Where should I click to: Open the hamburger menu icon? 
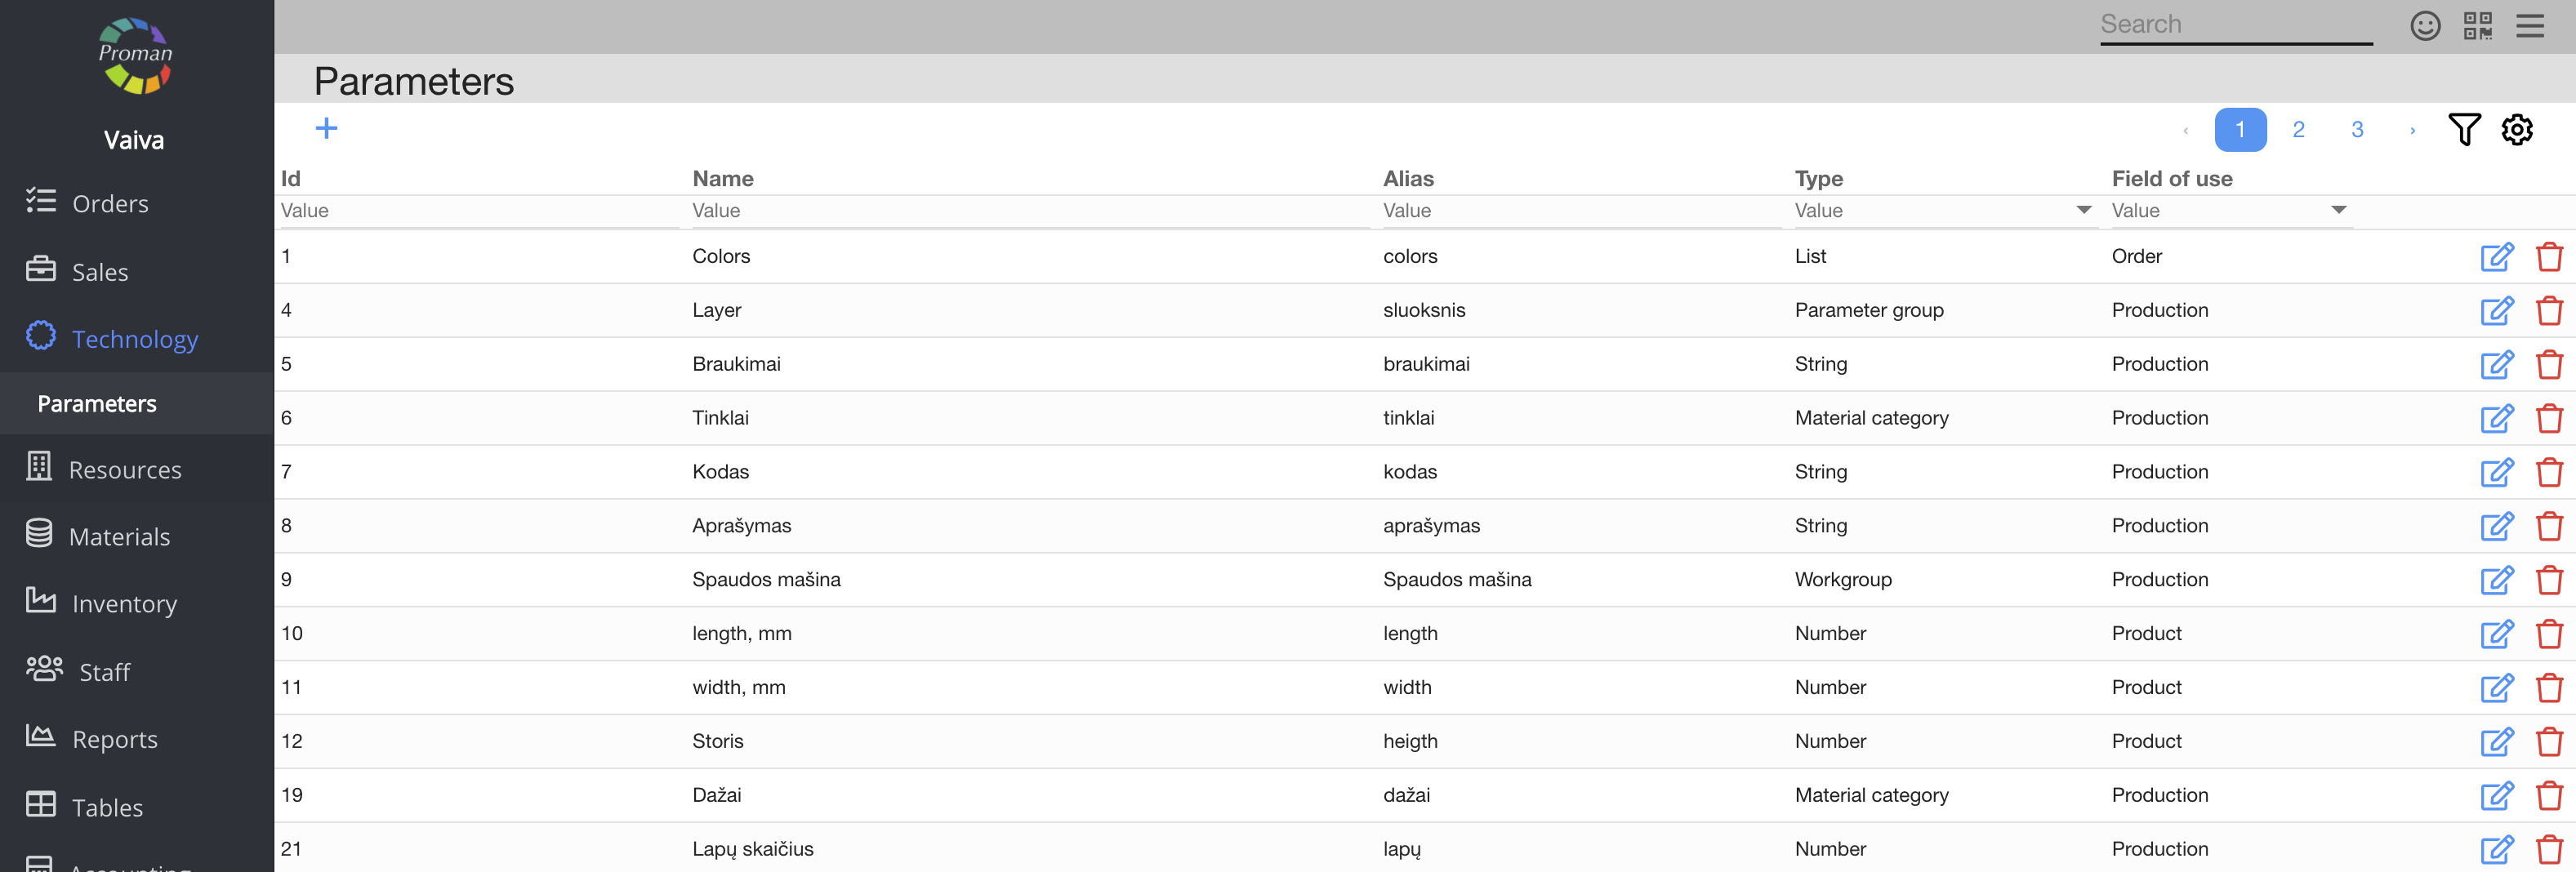2529,25
